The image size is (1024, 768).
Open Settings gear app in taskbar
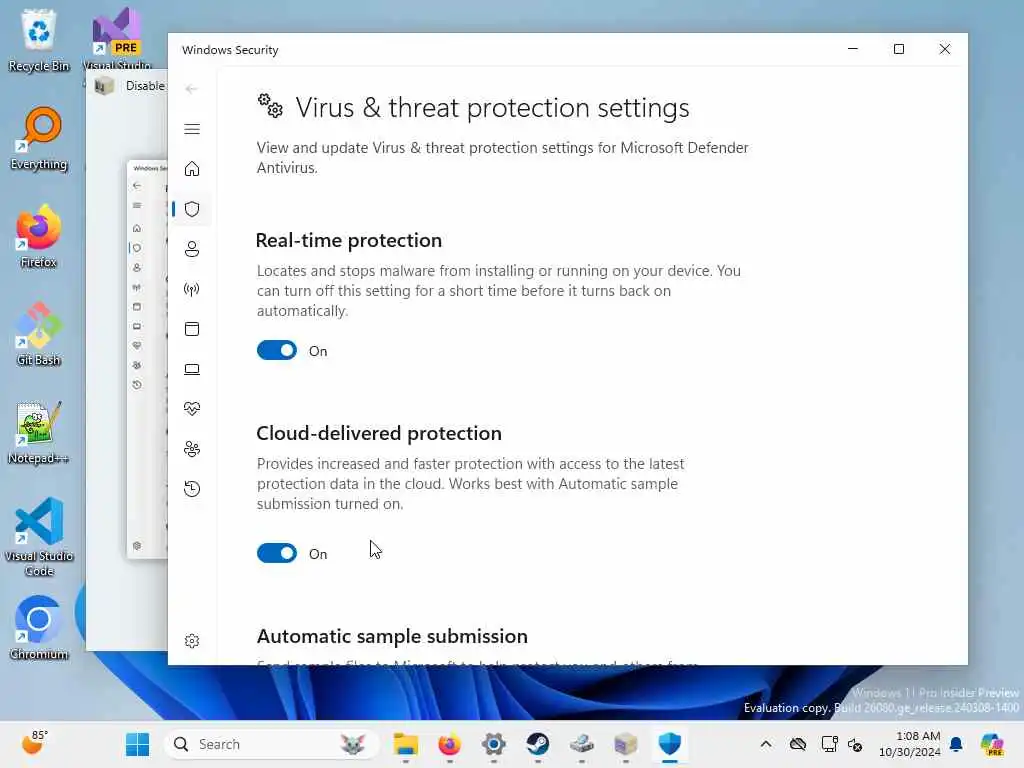point(494,744)
